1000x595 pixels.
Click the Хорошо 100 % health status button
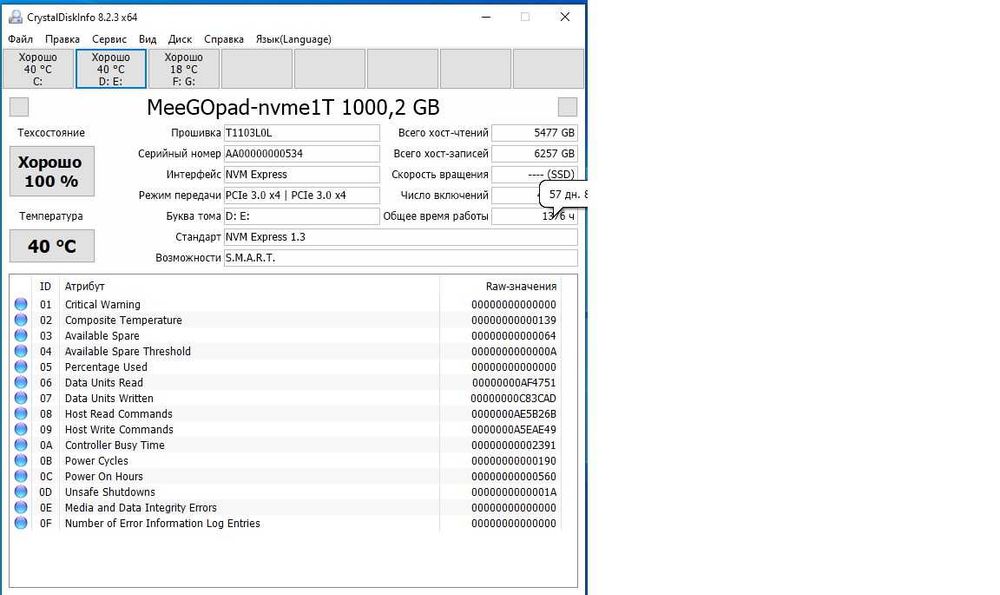(x=52, y=172)
